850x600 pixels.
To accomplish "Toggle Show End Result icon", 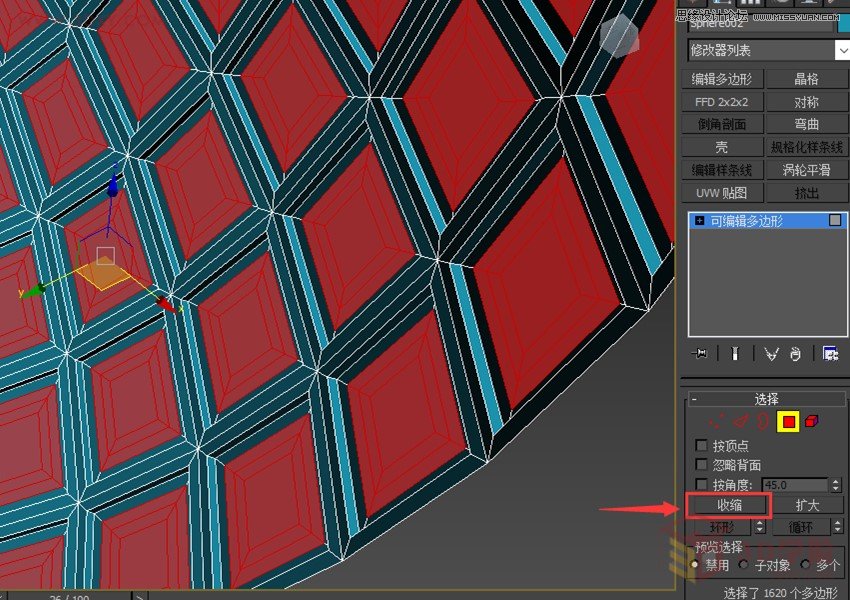I will (735, 353).
